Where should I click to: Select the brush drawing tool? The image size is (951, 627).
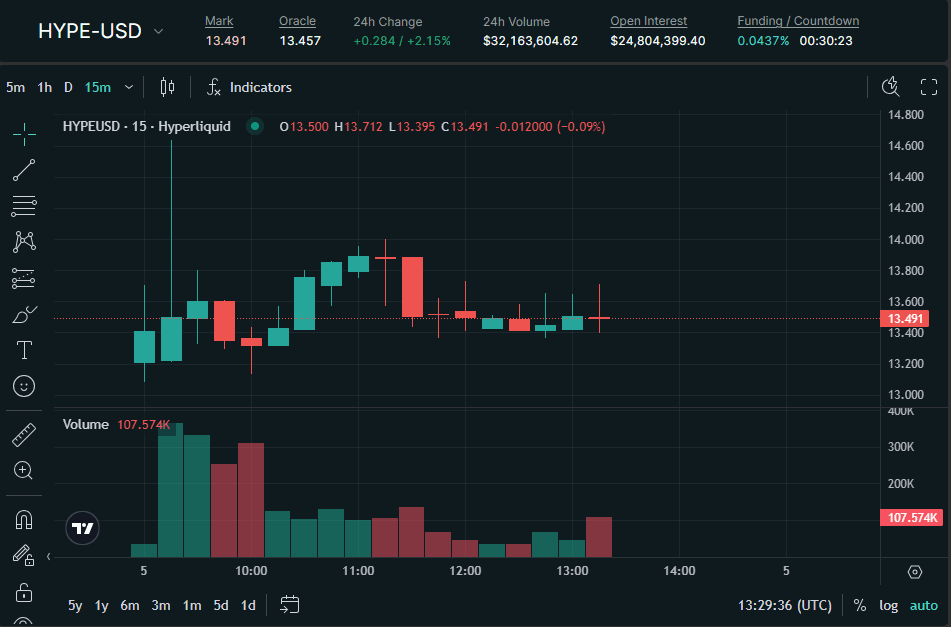pos(24,314)
